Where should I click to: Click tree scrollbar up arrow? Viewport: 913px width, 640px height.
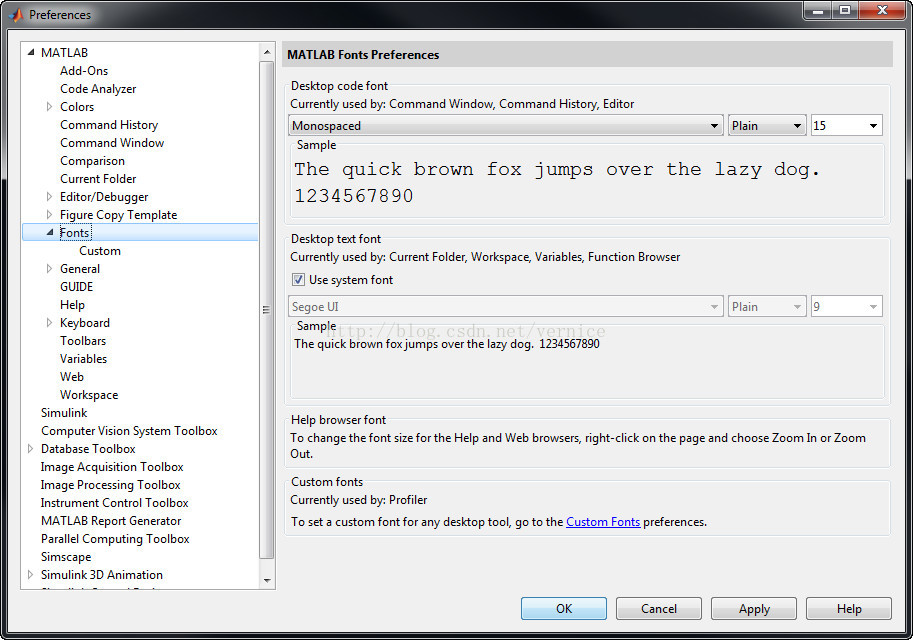tap(267, 52)
